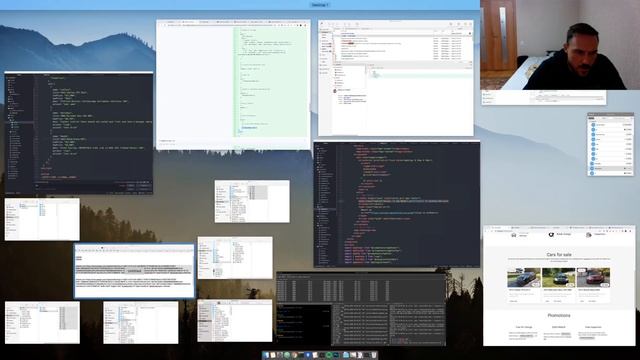Open the Trash in the Dock
Viewport: 640px width, 360px height.
pyautogui.click(x=374, y=355)
